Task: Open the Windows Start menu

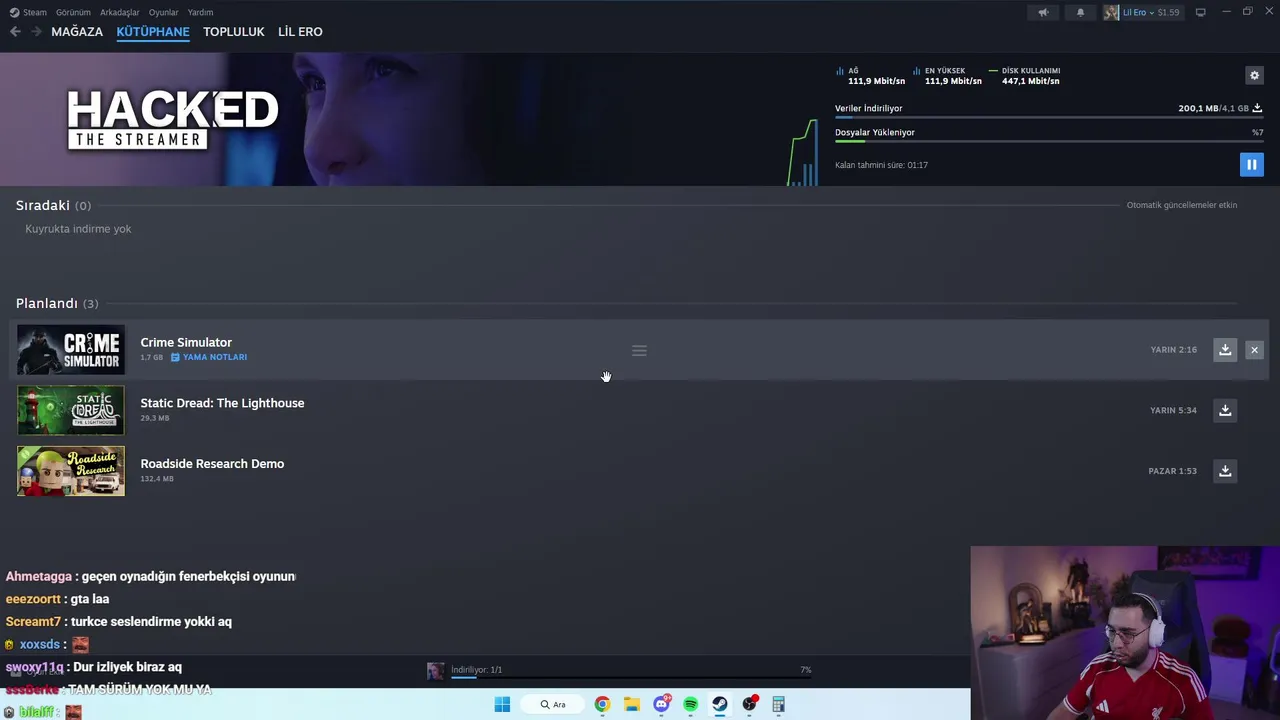Action: pos(502,704)
